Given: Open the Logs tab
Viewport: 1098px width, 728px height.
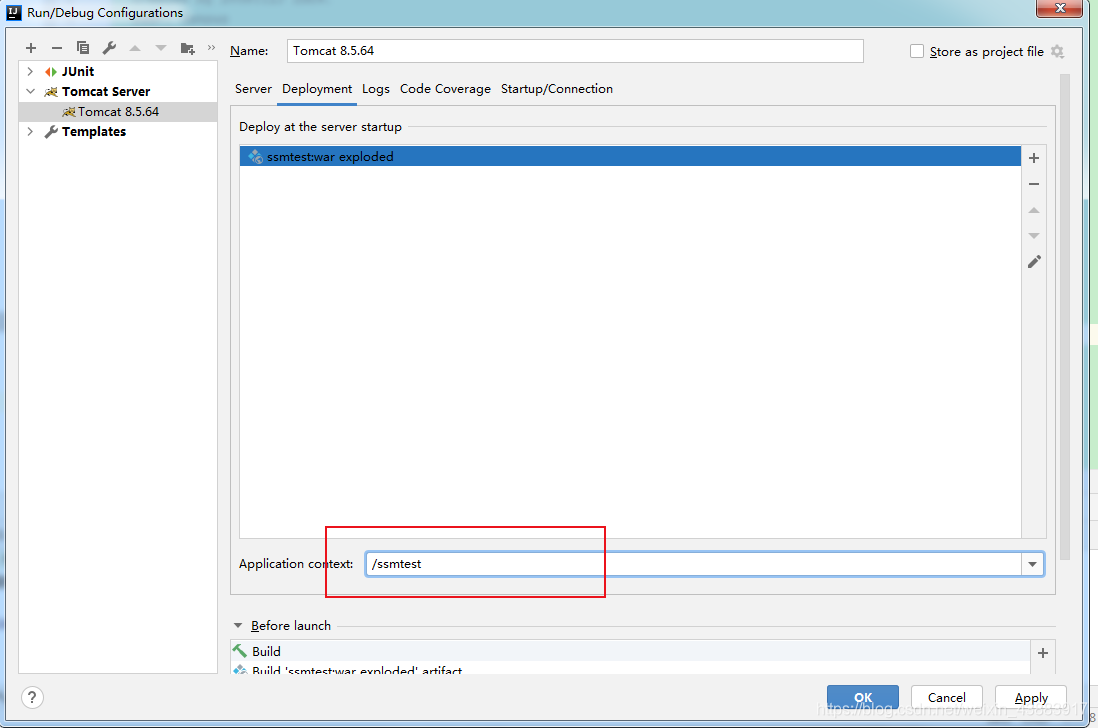Looking at the screenshot, I should pos(376,89).
